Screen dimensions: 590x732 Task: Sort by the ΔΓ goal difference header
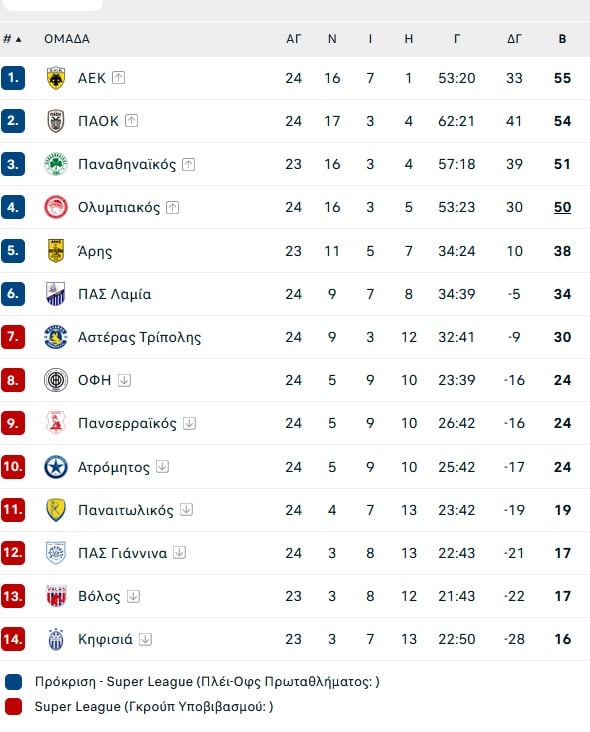click(514, 39)
